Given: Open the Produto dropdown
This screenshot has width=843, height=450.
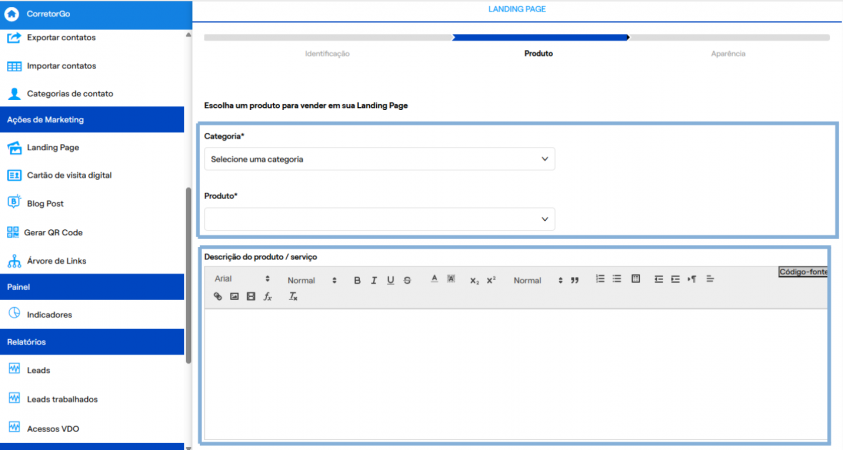Looking at the screenshot, I should (x=380, y=219).
